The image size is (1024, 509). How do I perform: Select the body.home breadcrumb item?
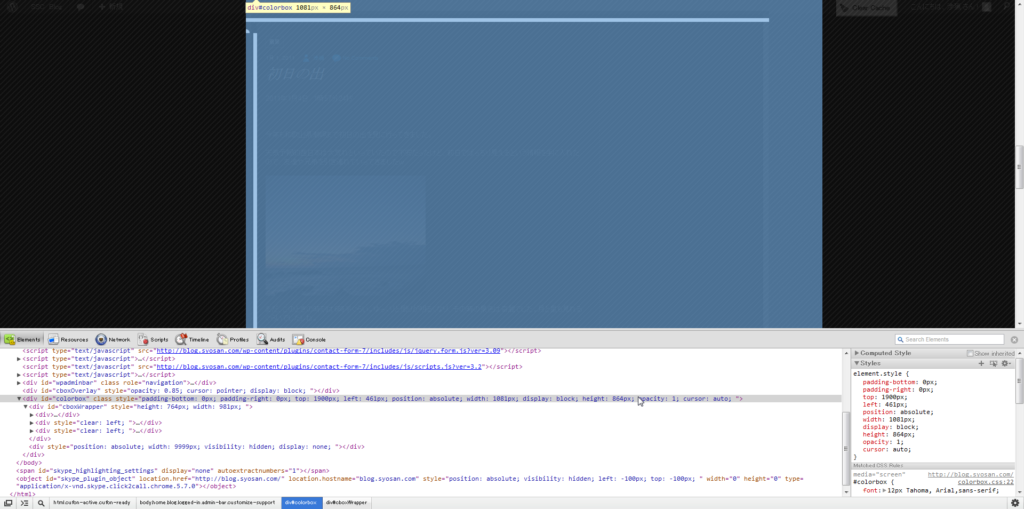[206, 502]
